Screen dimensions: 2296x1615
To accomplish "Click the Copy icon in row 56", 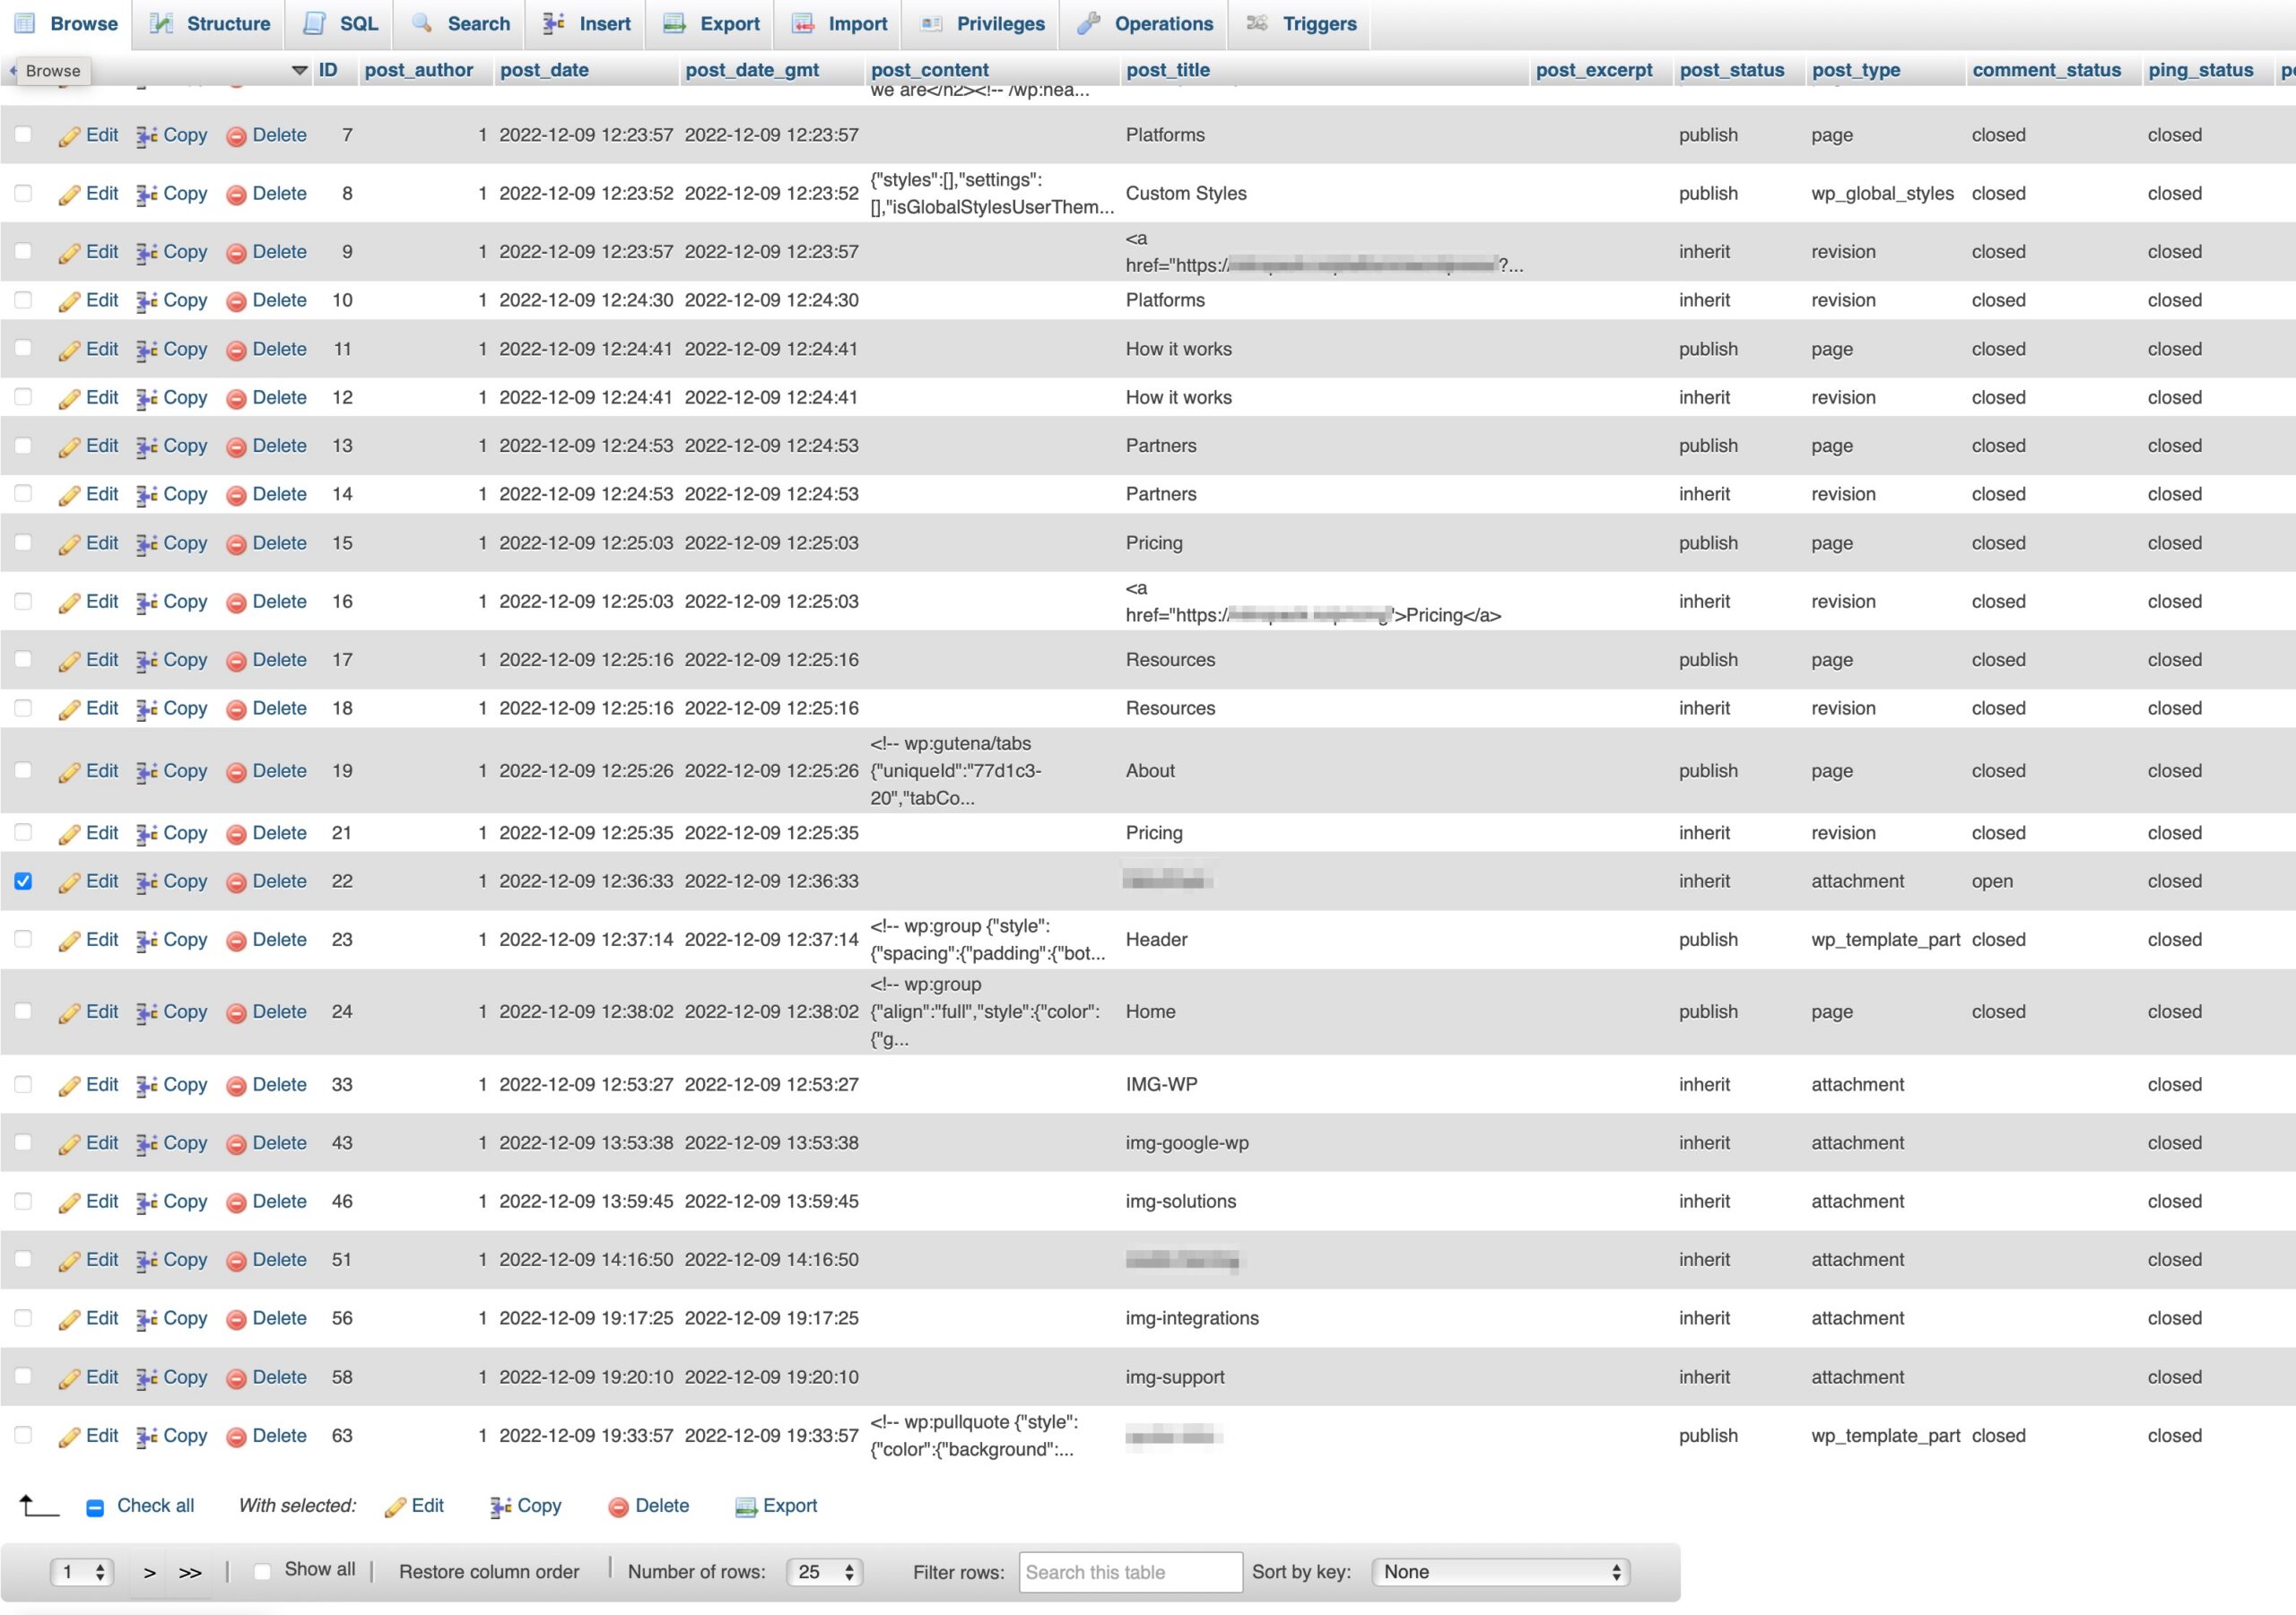I will pos(147,1319).
